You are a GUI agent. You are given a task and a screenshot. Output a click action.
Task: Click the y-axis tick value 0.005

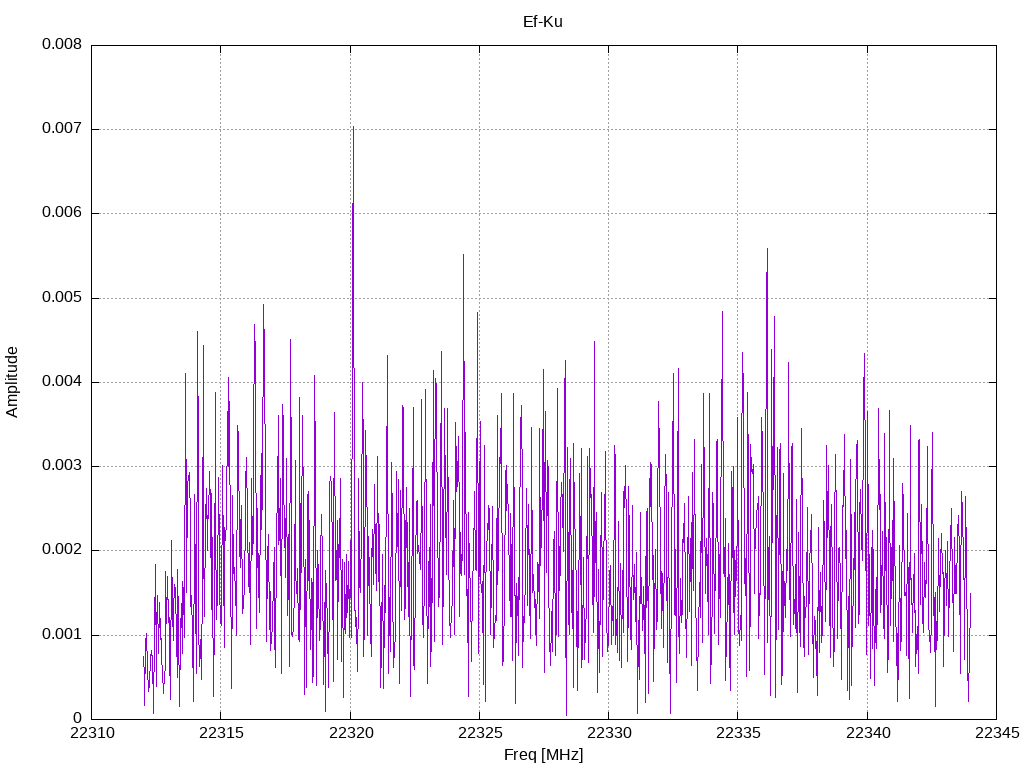(62, 298)
